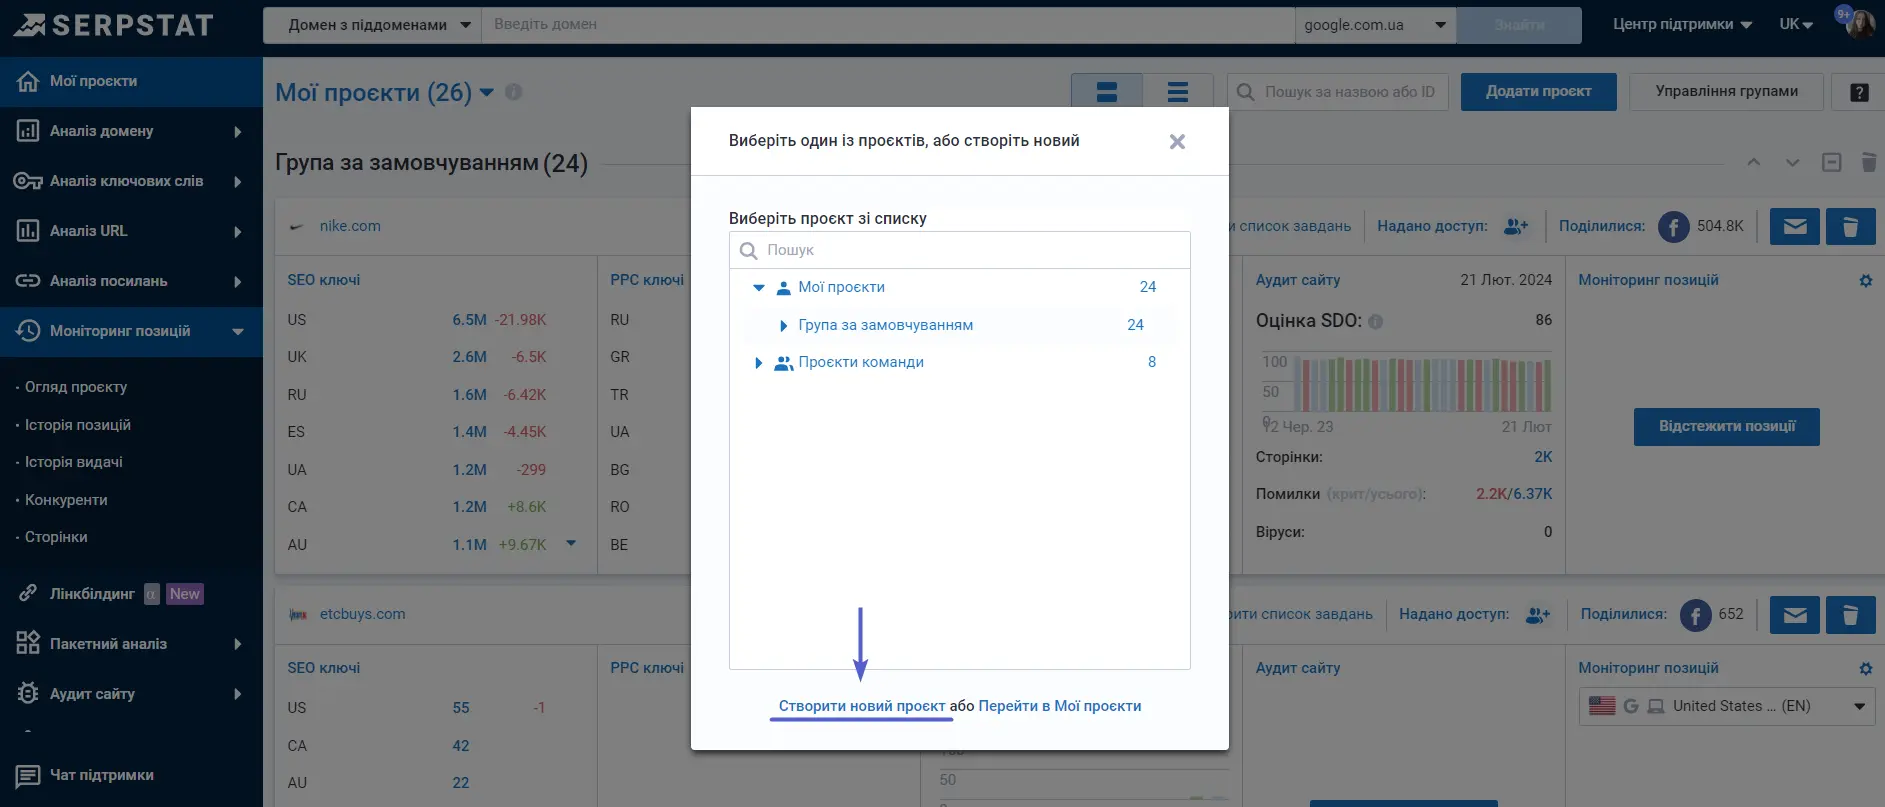This screenshot has height=807, width=1885.
Task: Click Оцінка SDO info icon
Action: pyautogui.click(x=1375, y=322)
